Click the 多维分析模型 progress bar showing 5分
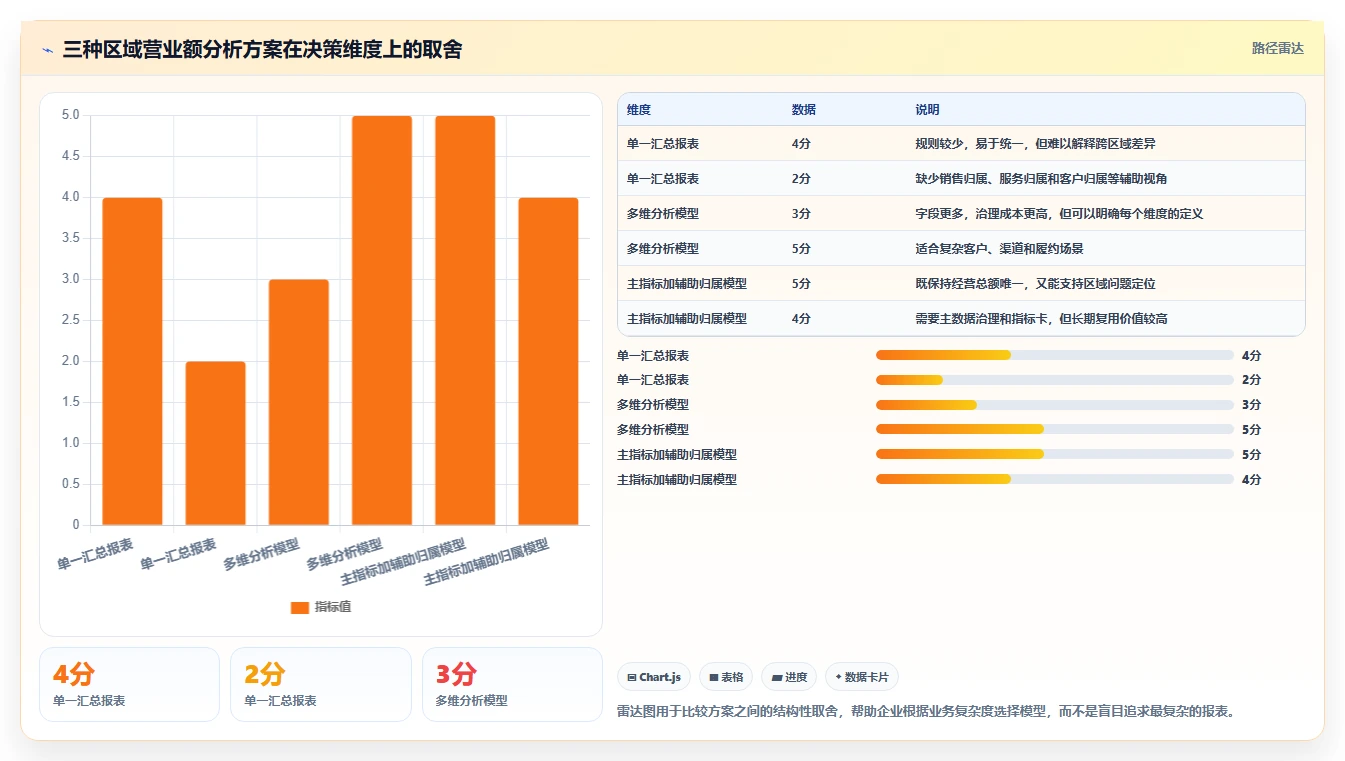Image resolution: width=1345 pixels, height=761 pixels. pos(1055,430)
